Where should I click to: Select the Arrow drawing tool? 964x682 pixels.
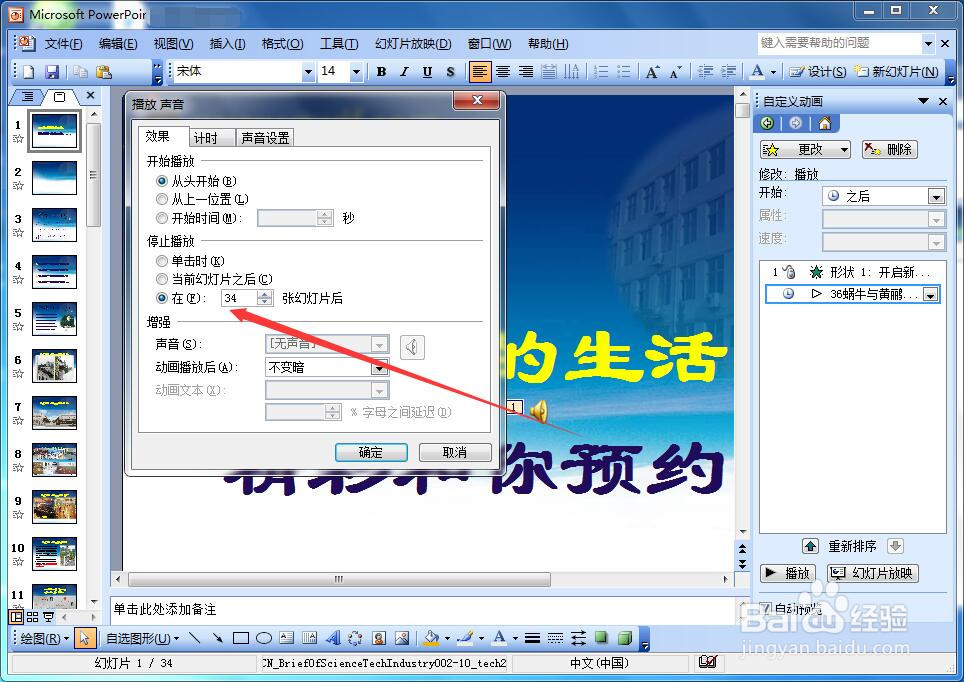218,638
